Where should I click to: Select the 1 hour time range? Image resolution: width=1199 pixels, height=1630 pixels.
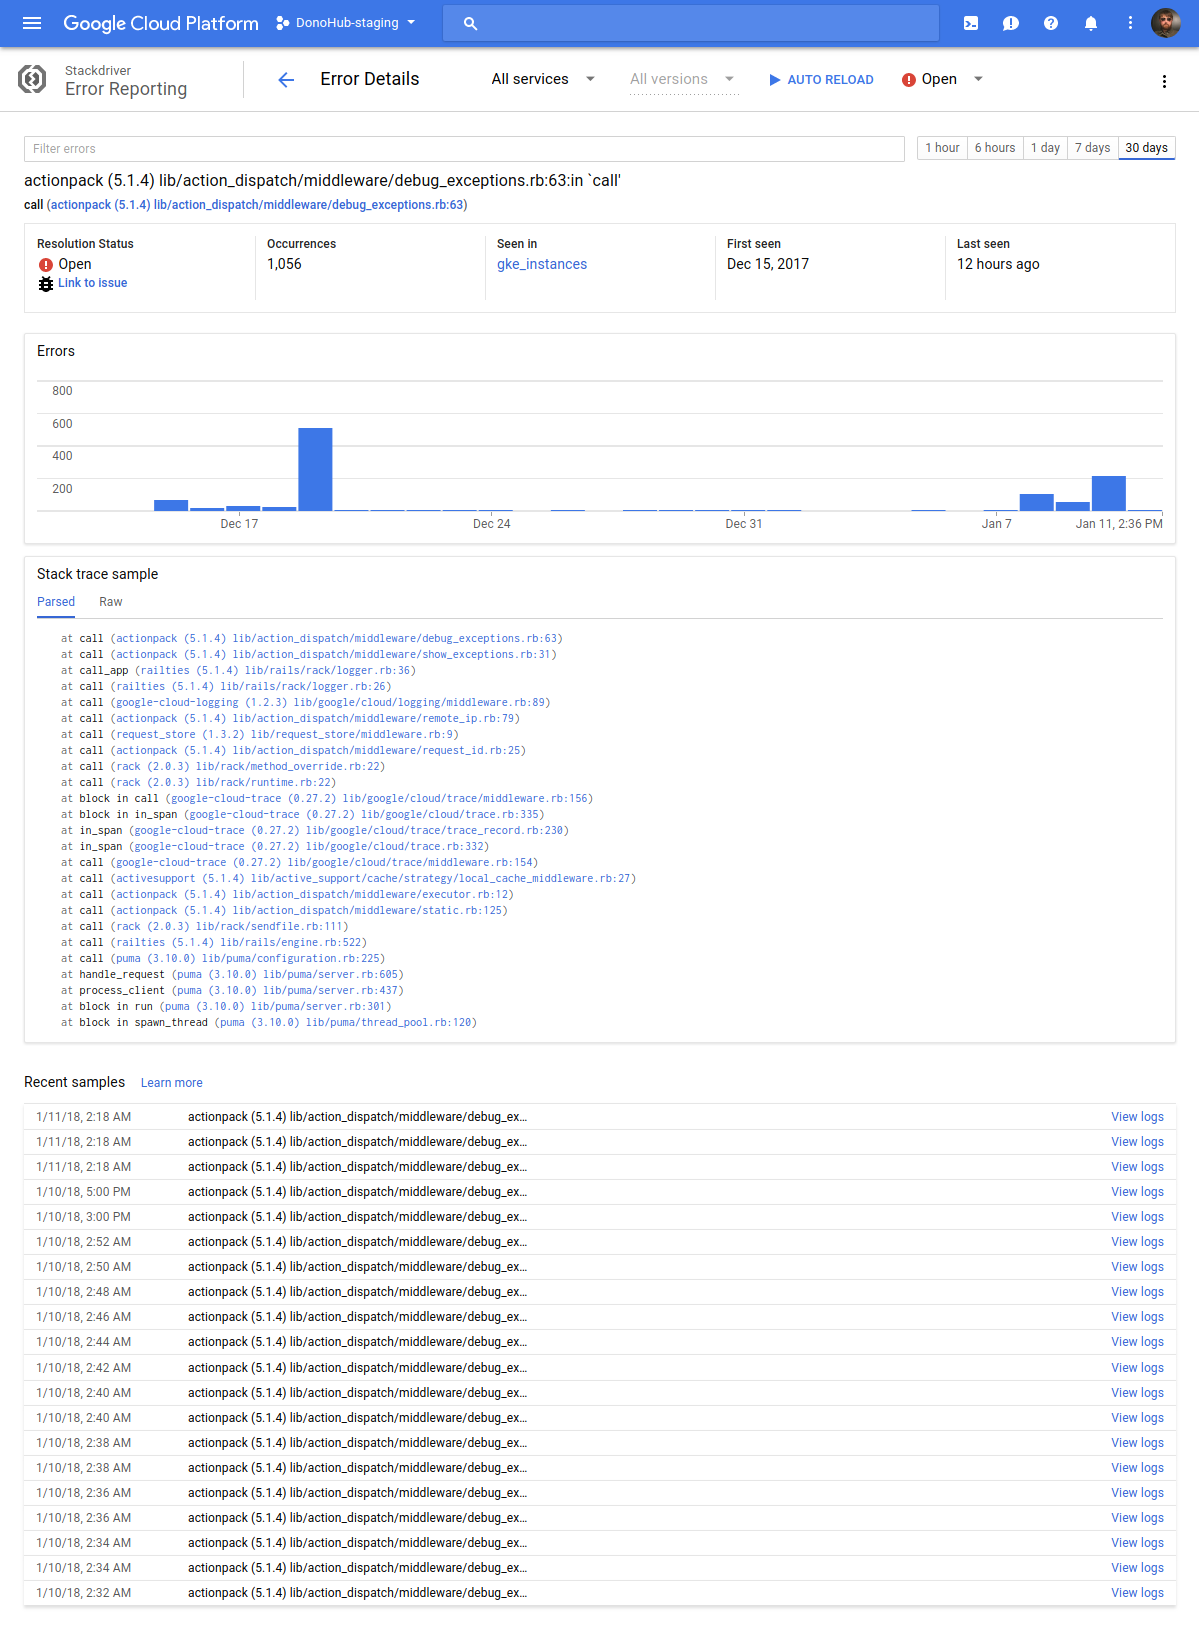pos(942,148)
